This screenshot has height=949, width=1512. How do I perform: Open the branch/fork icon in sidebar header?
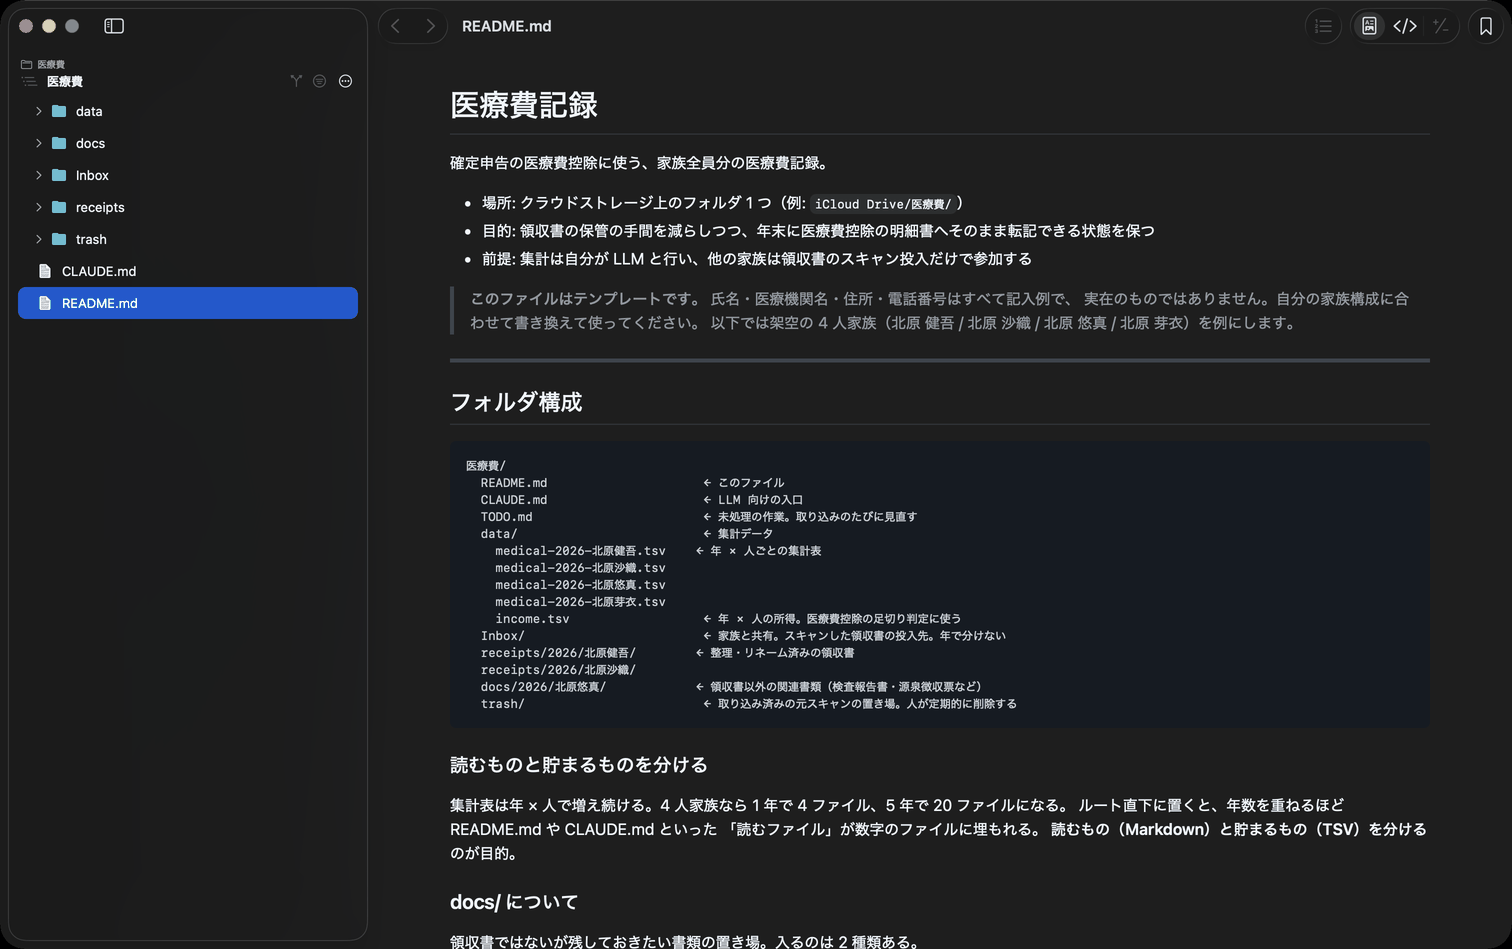(x=296, y=81)
